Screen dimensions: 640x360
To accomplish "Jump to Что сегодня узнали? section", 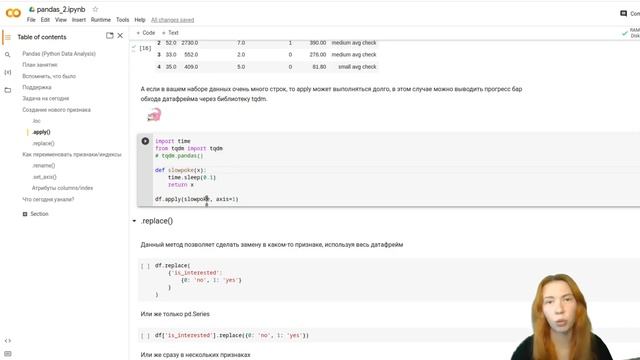I will (48, 200).
